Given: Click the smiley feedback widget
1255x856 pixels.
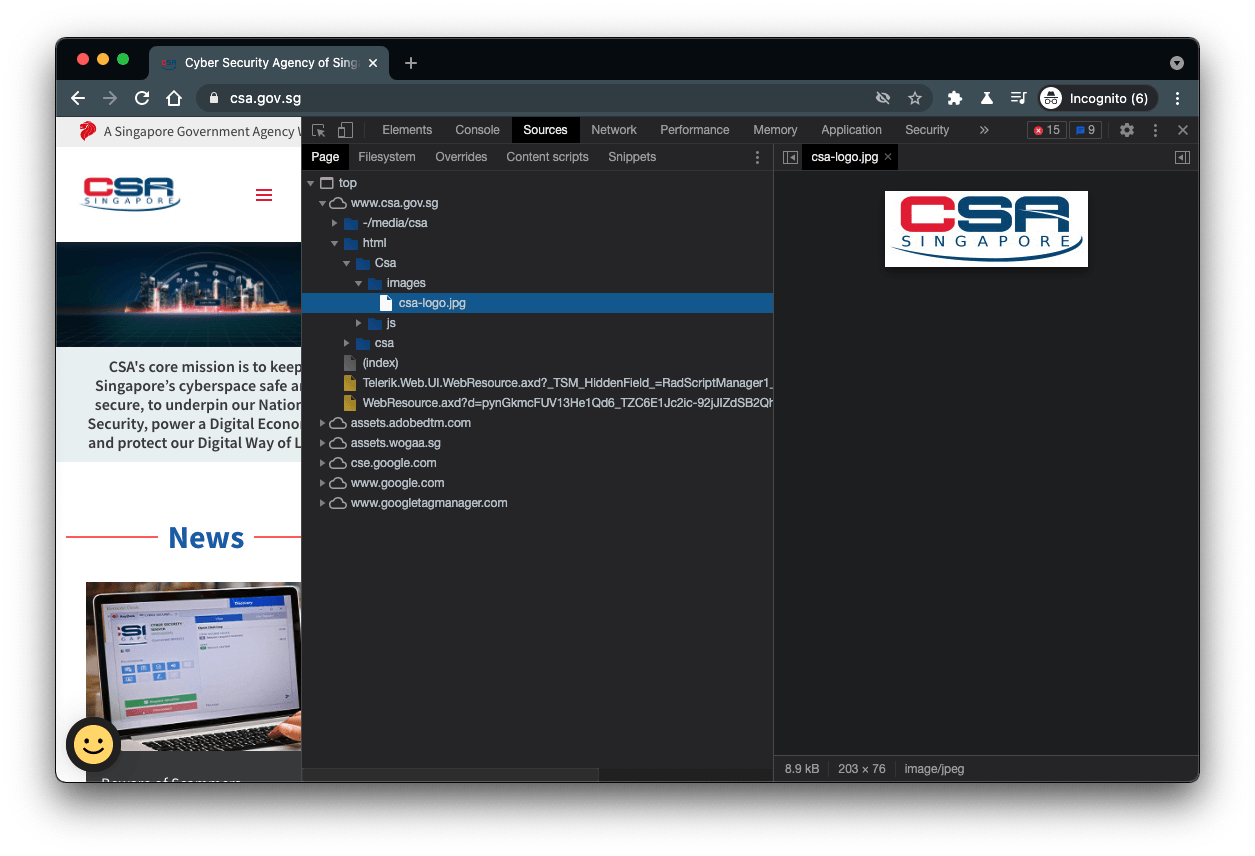Looking at the screenshot, I should [94, 744].
